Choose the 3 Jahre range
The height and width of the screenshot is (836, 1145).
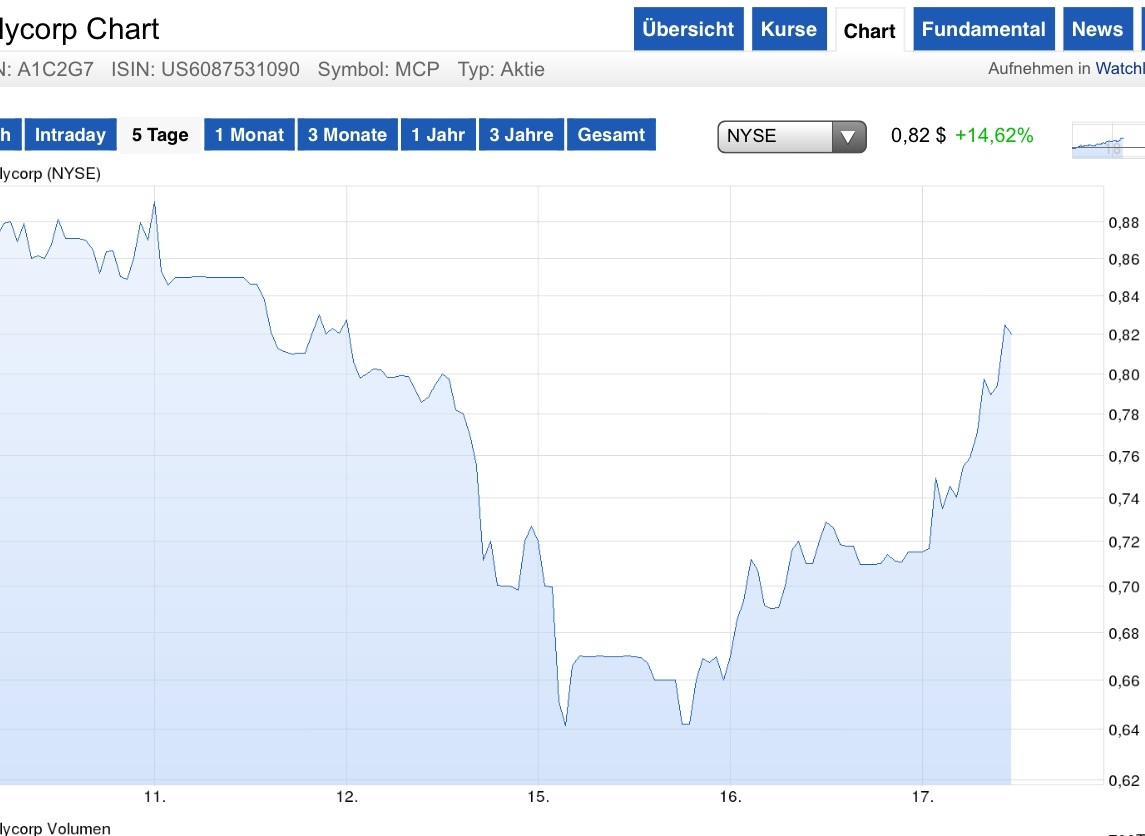click(521, 135)
